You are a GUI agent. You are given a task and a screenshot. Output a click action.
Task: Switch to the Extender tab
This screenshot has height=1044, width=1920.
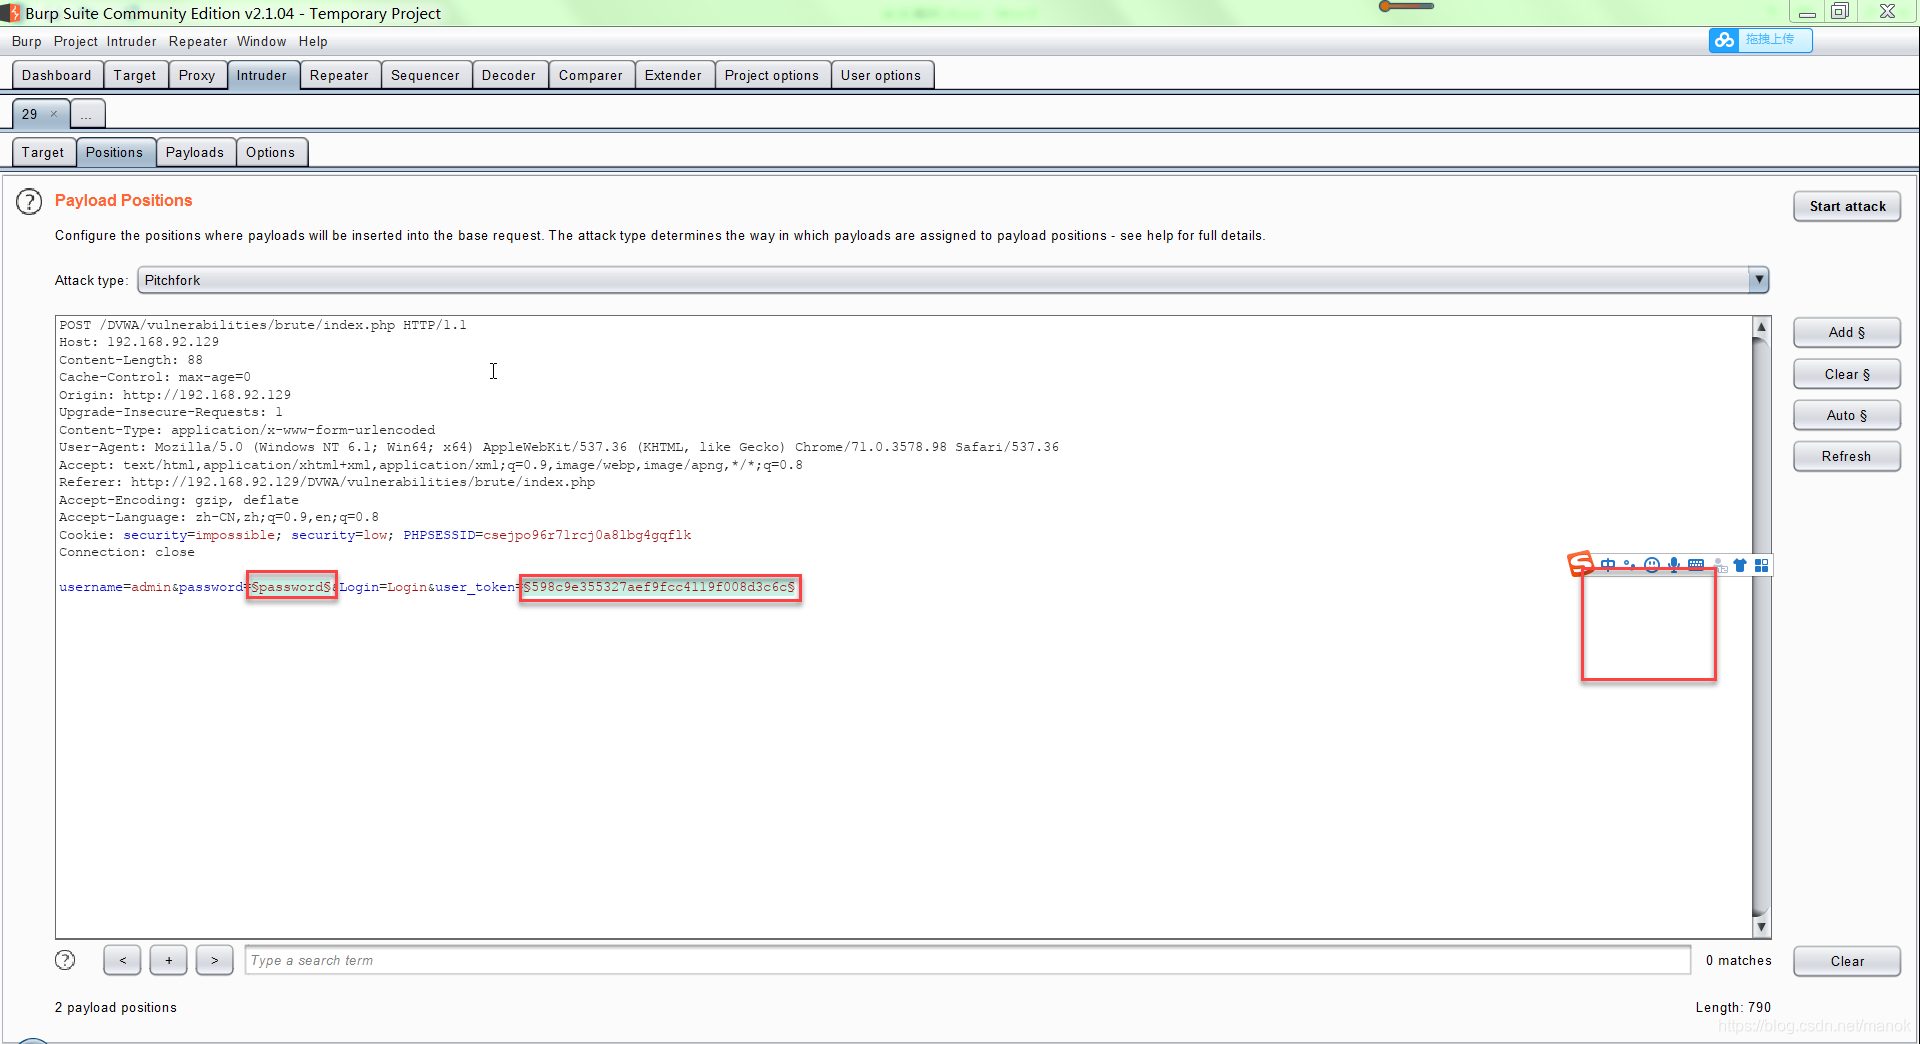click(673, 75)
